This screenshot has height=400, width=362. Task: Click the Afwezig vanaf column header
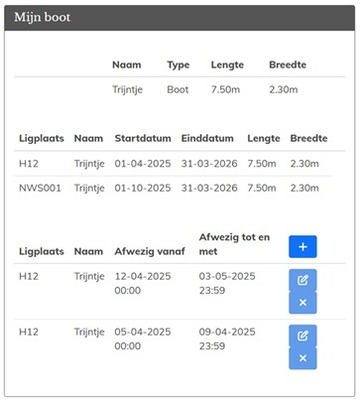(x=150, y=251)
